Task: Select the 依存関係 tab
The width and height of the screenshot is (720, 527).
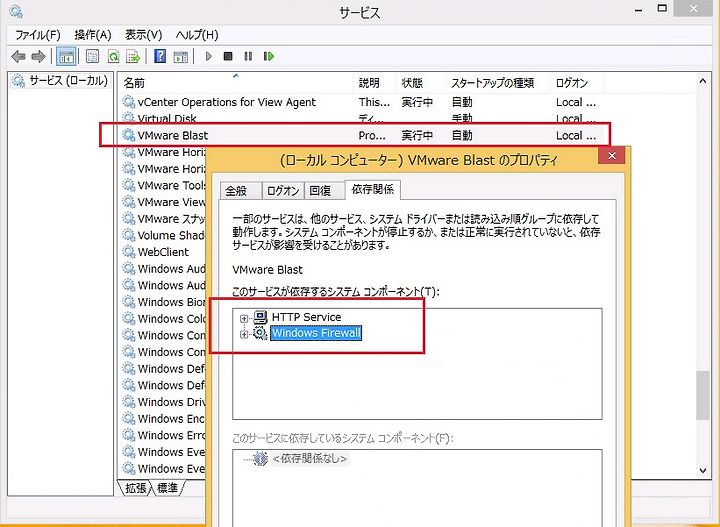Action: [x=372, y=189]
